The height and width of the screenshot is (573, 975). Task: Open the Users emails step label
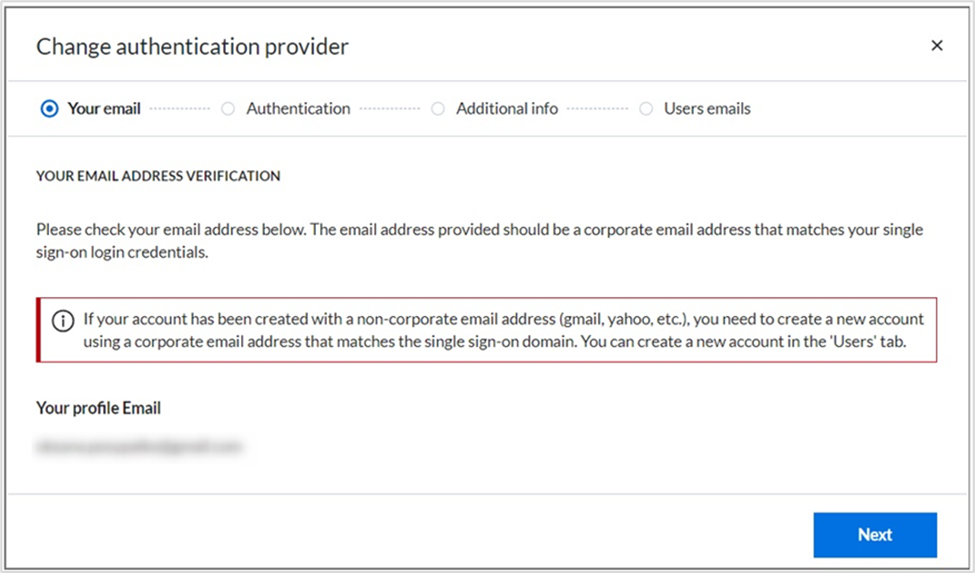point(707,108)
